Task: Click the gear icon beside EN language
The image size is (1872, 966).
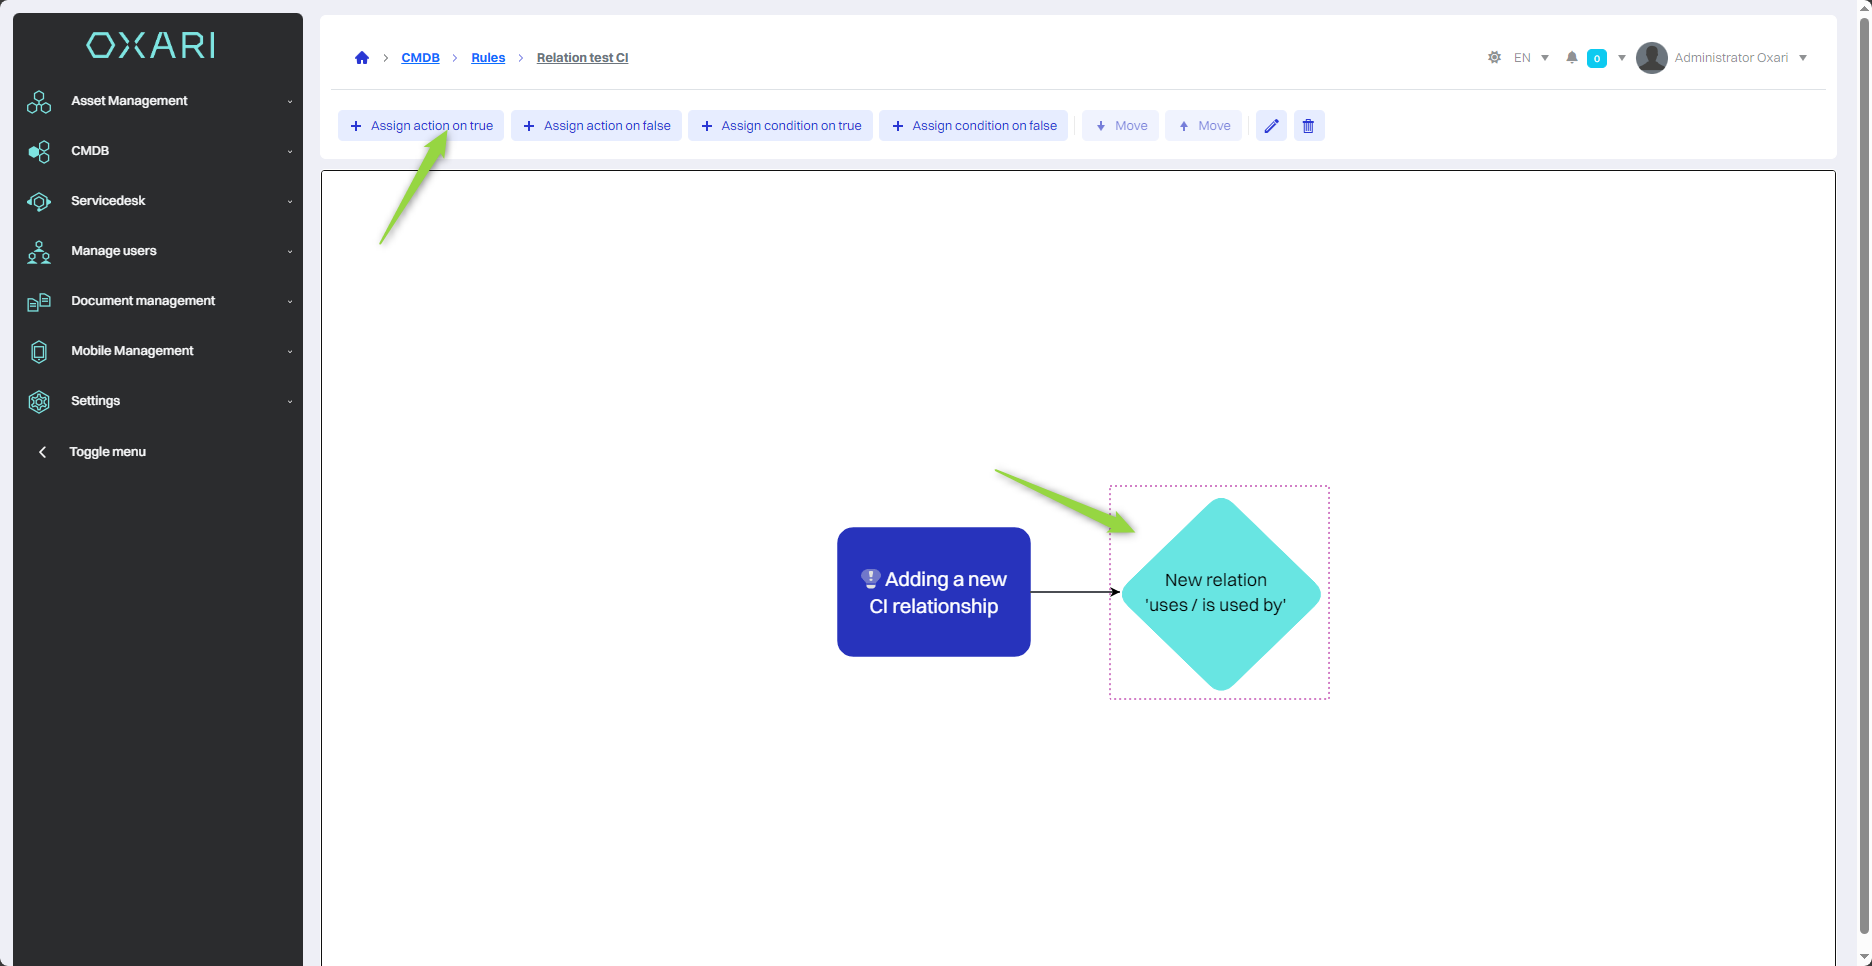Action: tap(1494, 58)
